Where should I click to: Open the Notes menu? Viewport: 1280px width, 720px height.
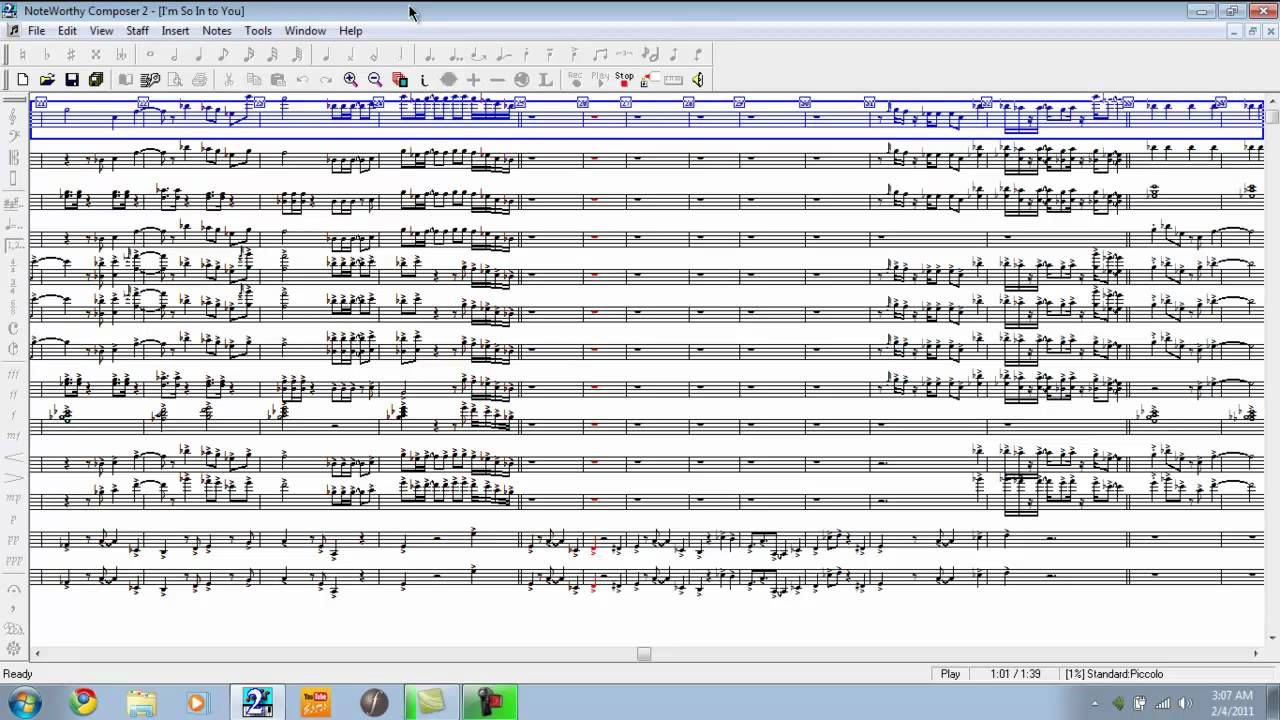click(217, 31)
